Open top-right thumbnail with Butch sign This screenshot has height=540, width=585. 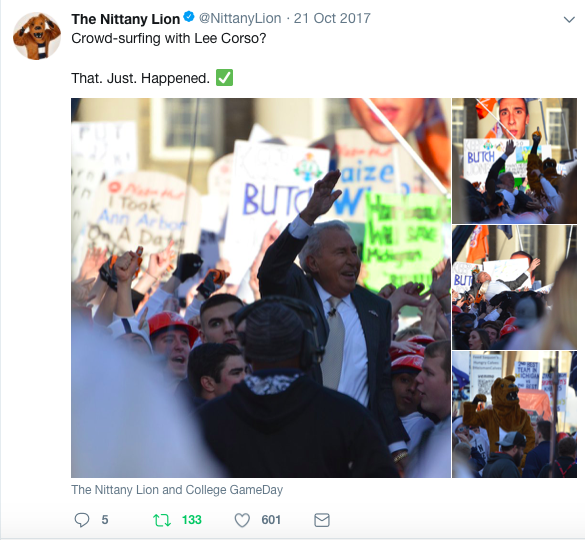[514, 161]
